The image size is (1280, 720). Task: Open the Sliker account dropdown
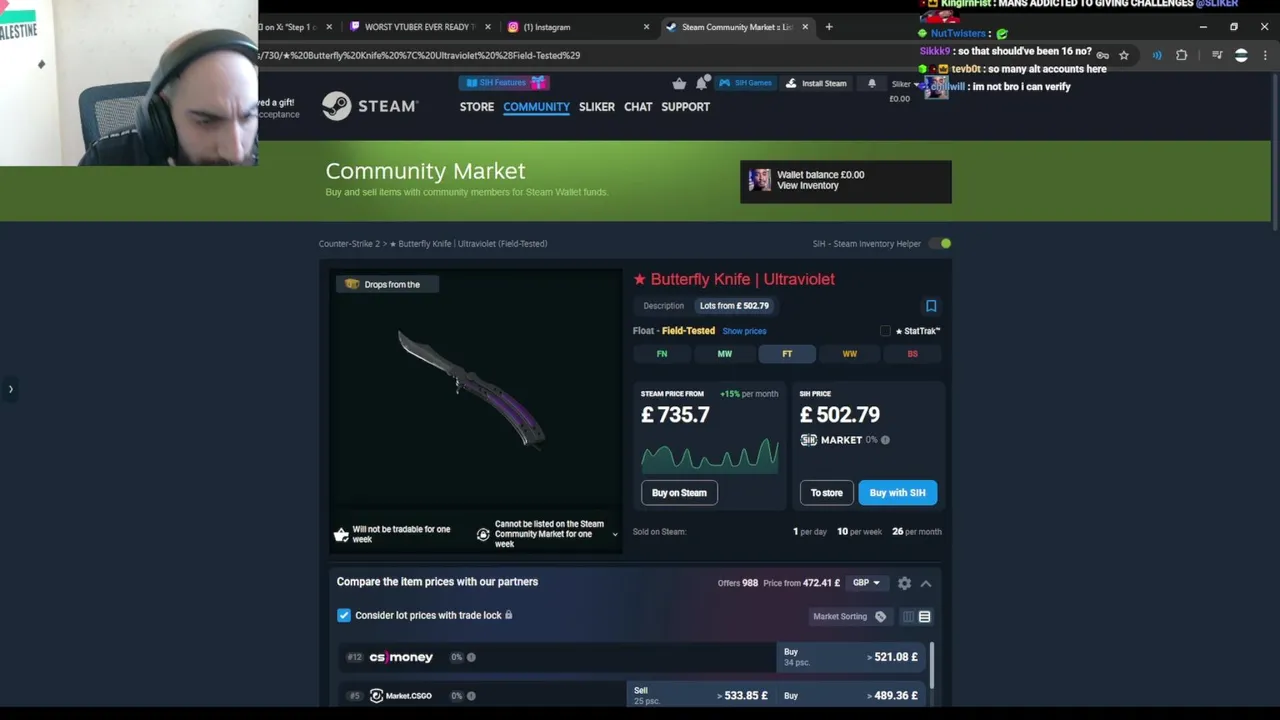903,84
